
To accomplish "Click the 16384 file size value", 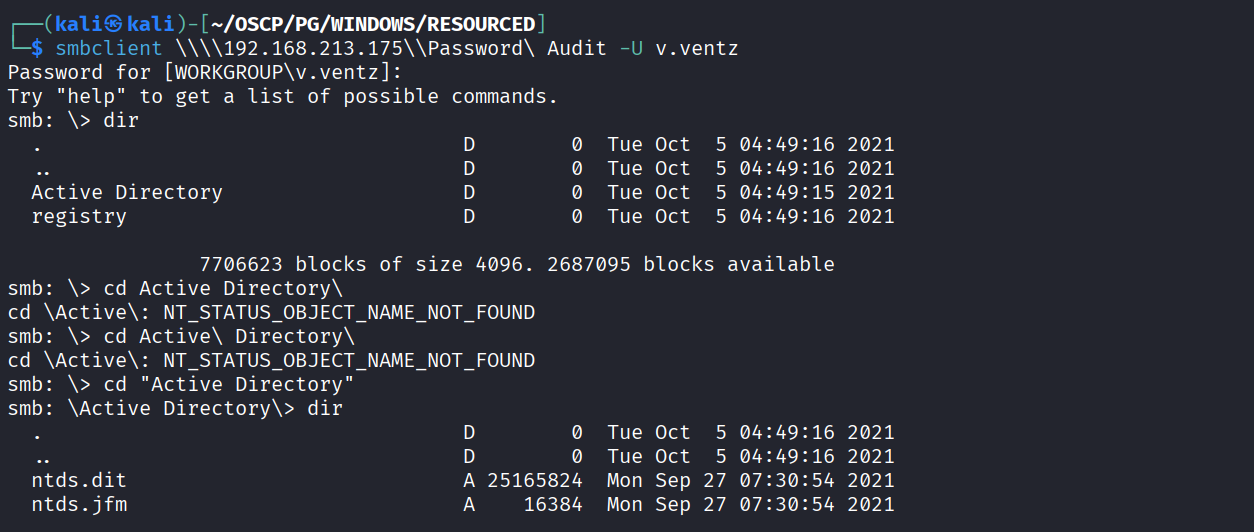I will coord(553,504).
